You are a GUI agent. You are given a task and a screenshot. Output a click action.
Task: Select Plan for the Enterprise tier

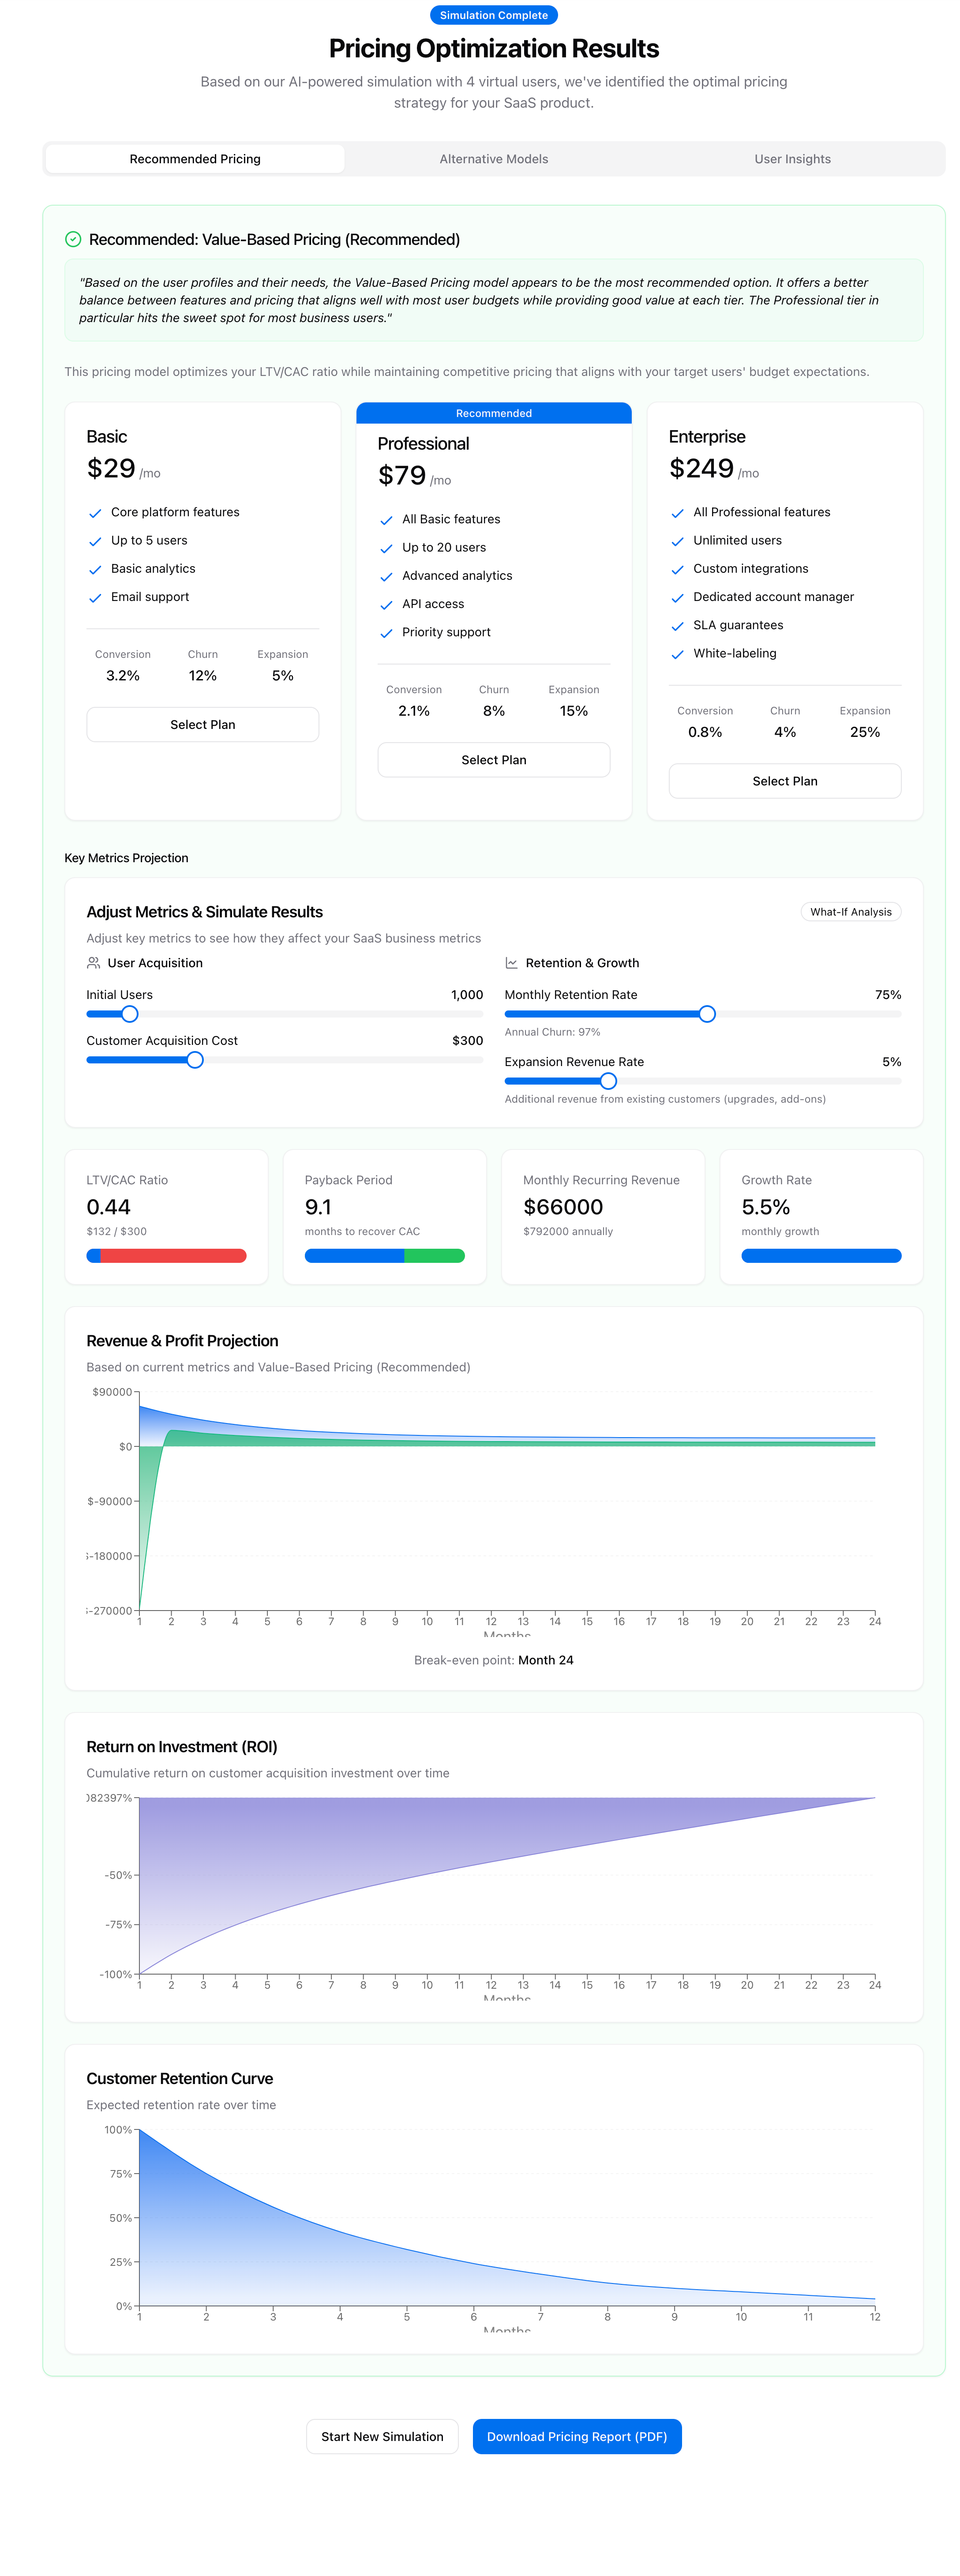[785, 781]
